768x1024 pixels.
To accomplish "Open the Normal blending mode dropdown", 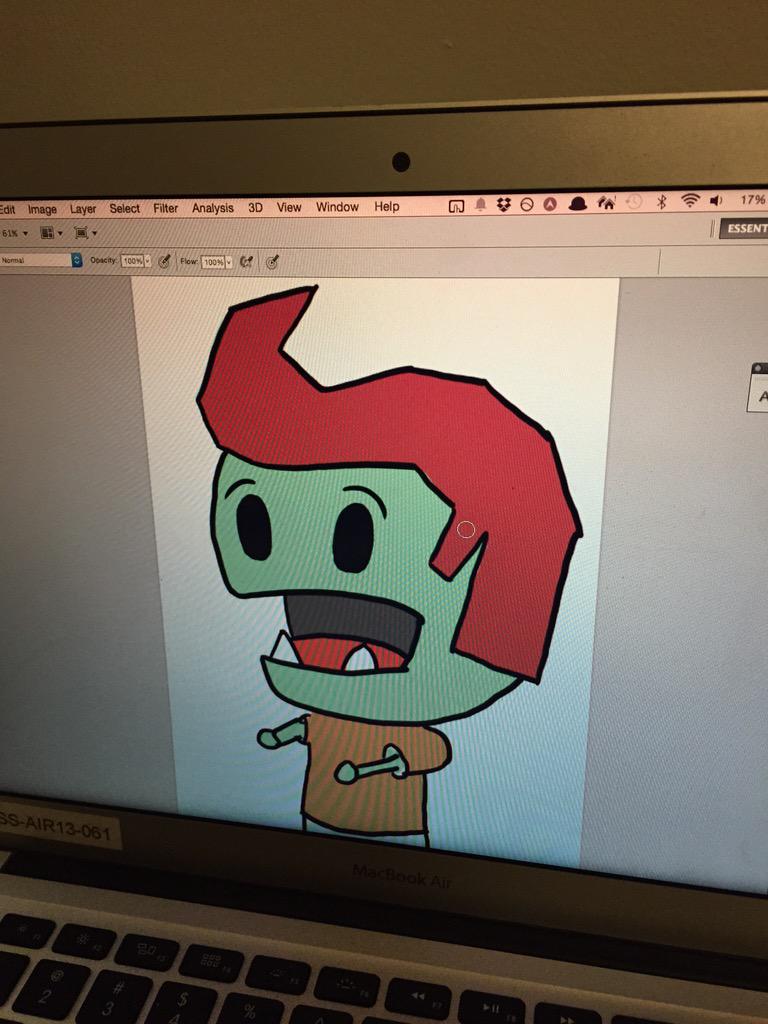I will [40, 260].
